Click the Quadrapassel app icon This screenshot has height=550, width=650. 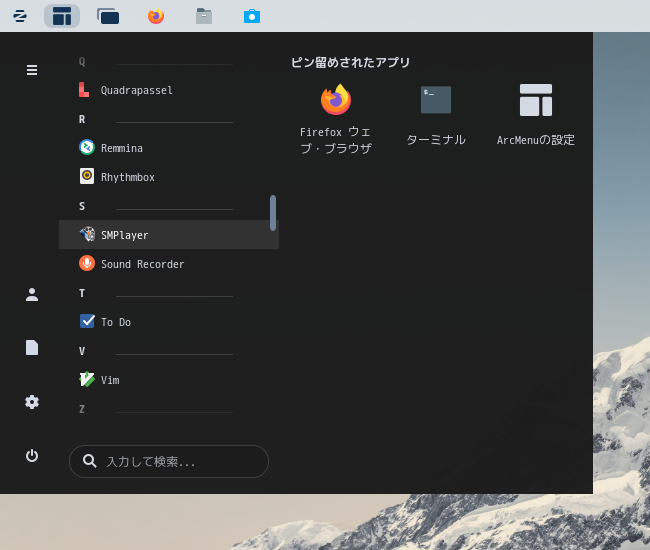point(84,90)
